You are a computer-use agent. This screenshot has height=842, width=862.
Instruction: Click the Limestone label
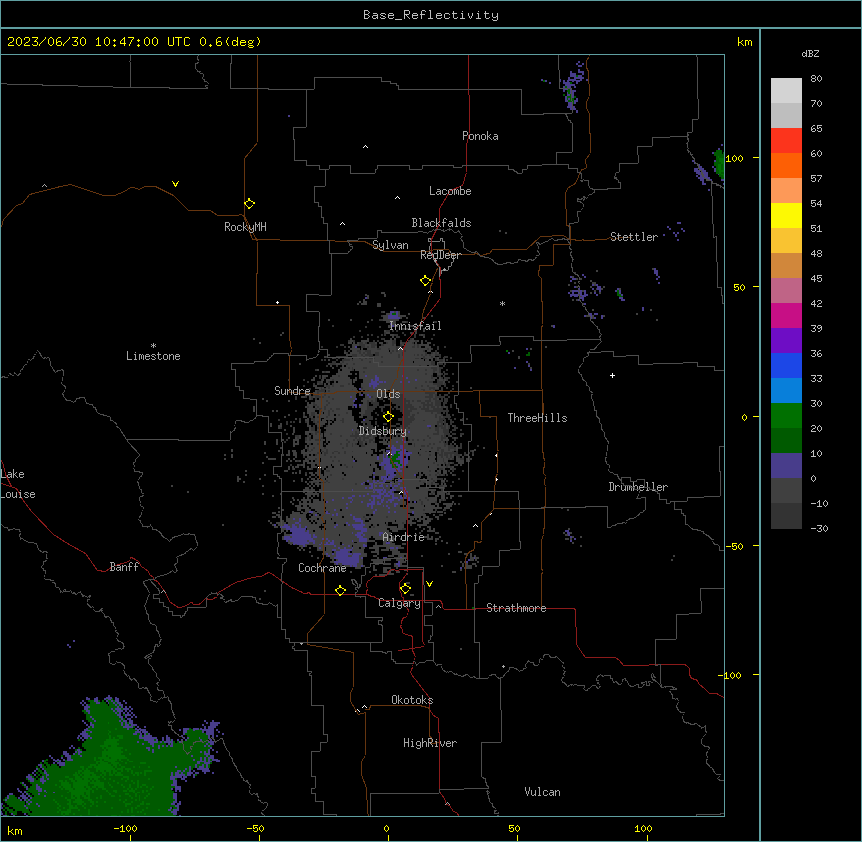tap(153, 356)
